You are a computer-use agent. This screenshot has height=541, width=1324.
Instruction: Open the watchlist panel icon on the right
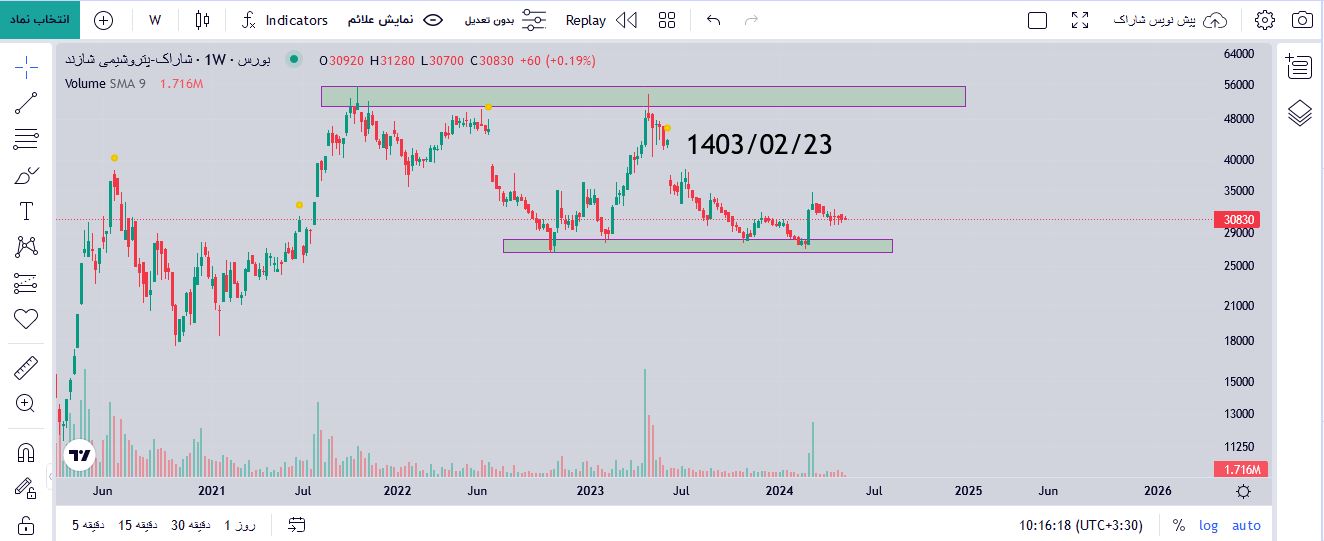[x=1299, y=66]
